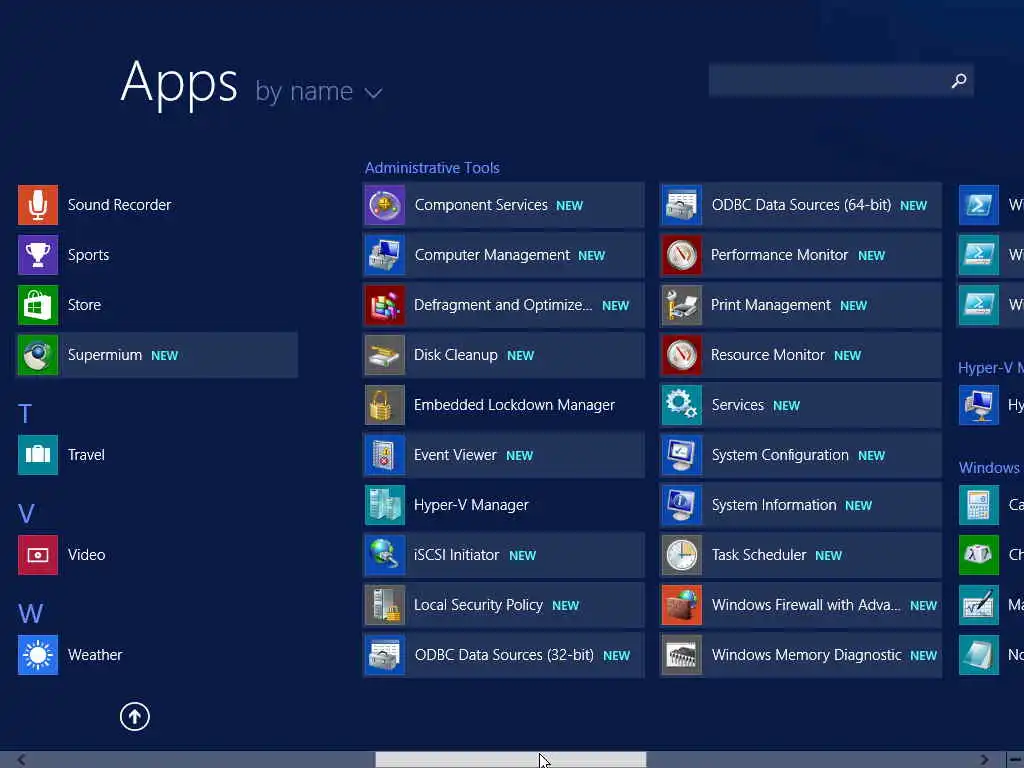This screenshot has height=768, width=1024.
Task: Click the 'Travel' label text
Action: pos(86,455)
